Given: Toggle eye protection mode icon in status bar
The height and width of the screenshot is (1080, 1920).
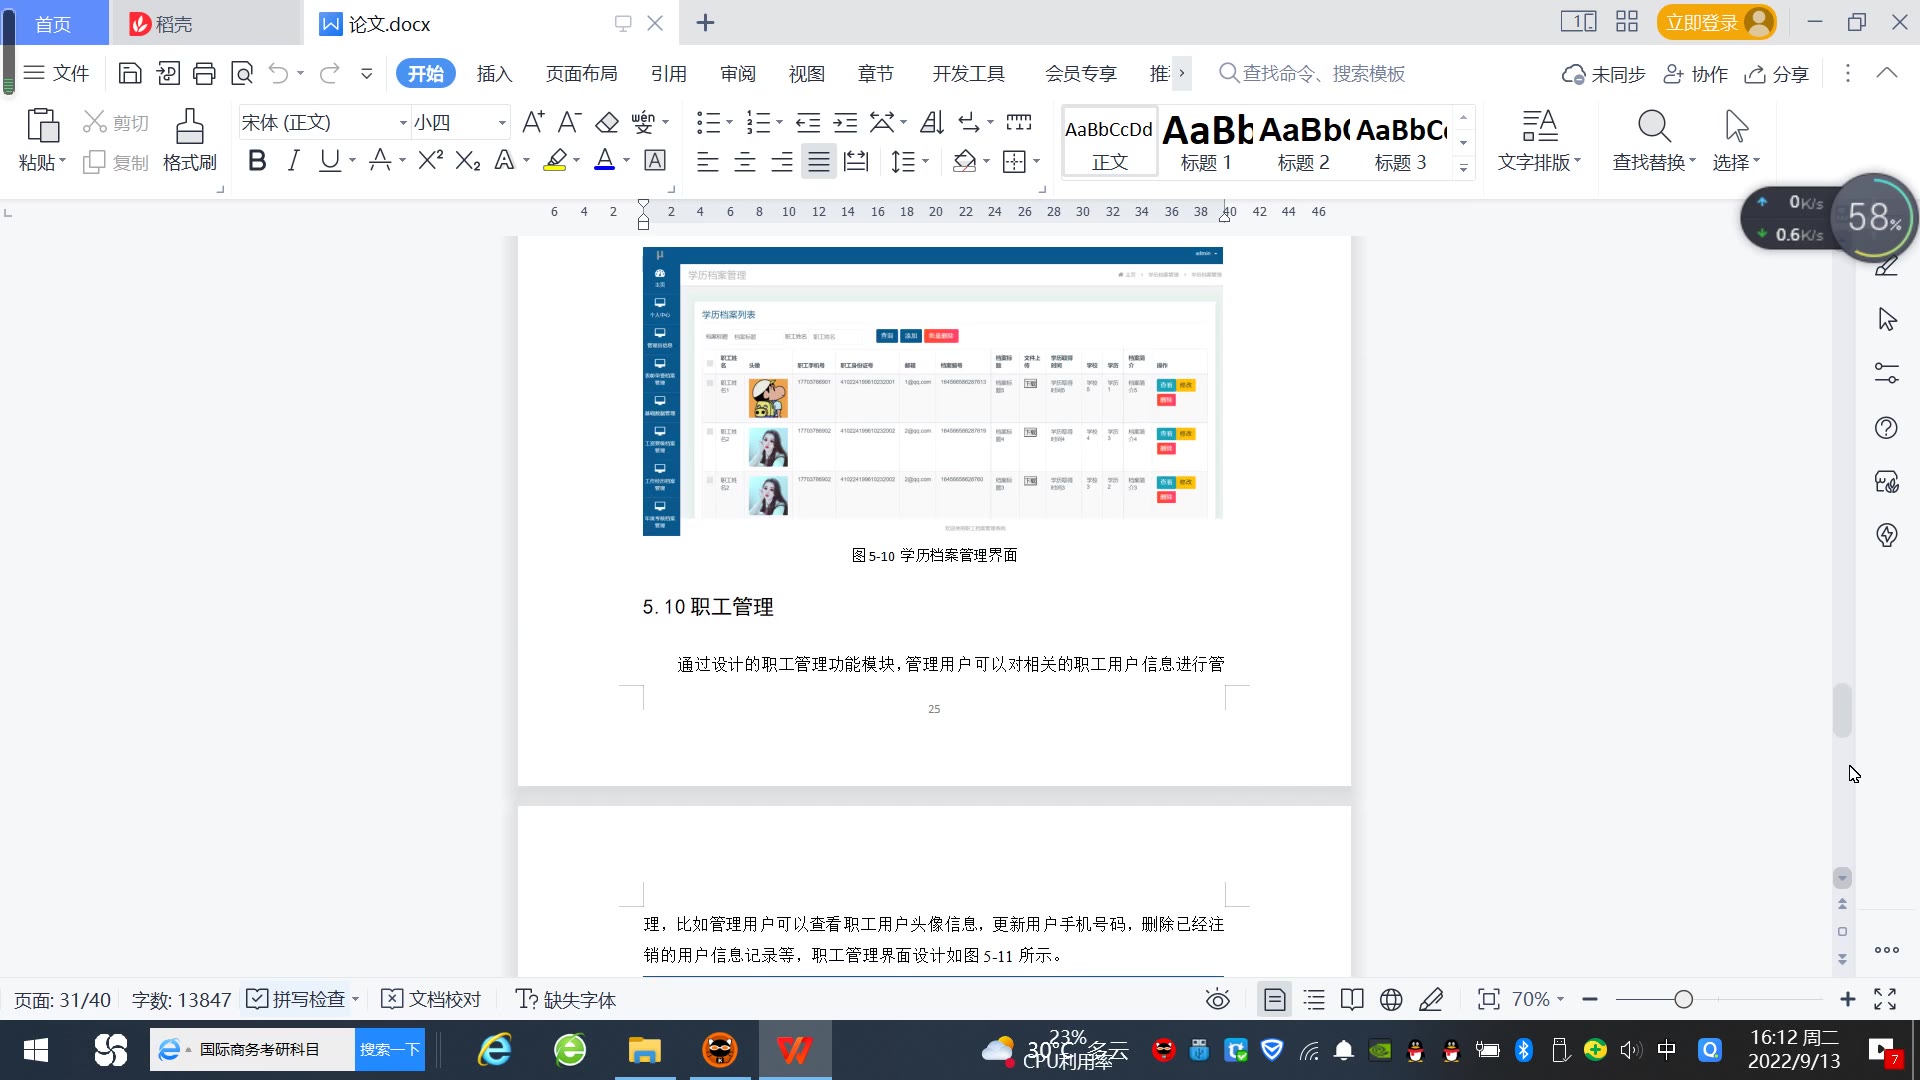Looking at the screenshot, I should [1217, 999].
